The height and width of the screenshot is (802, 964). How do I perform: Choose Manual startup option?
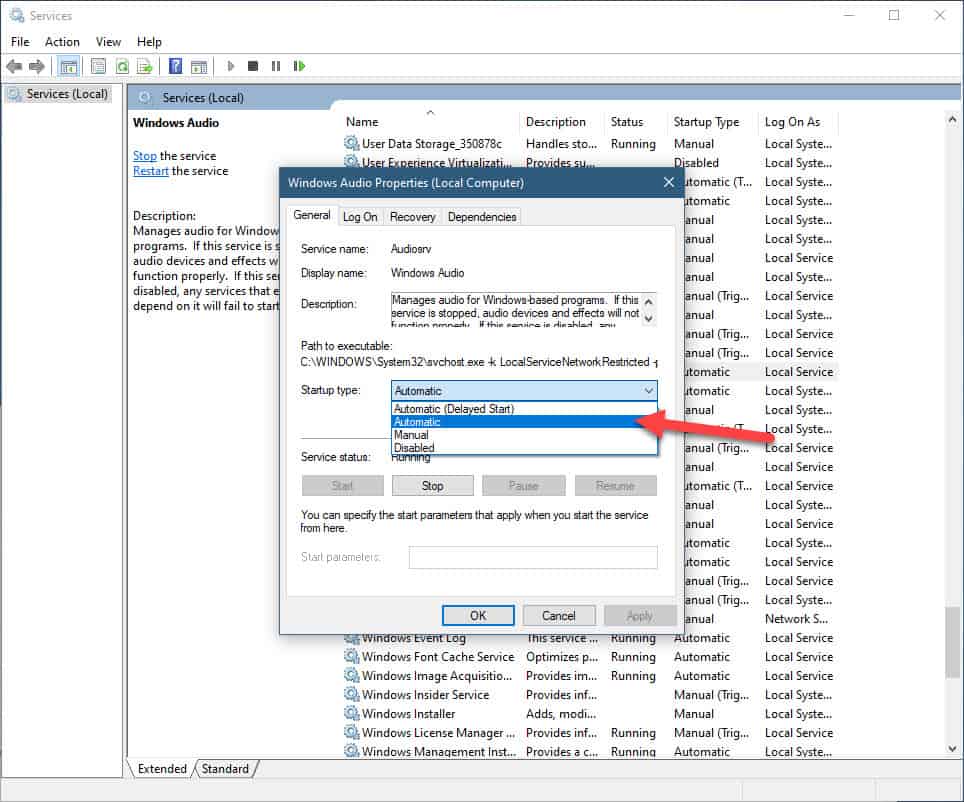(524, 435)
